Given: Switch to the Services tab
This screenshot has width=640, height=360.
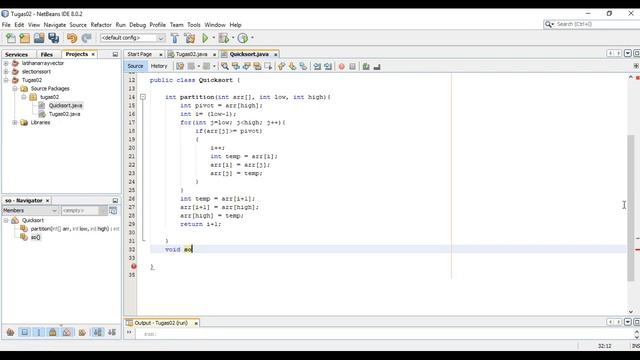Looking at the screenshot, I should click(x=16, y=54).
